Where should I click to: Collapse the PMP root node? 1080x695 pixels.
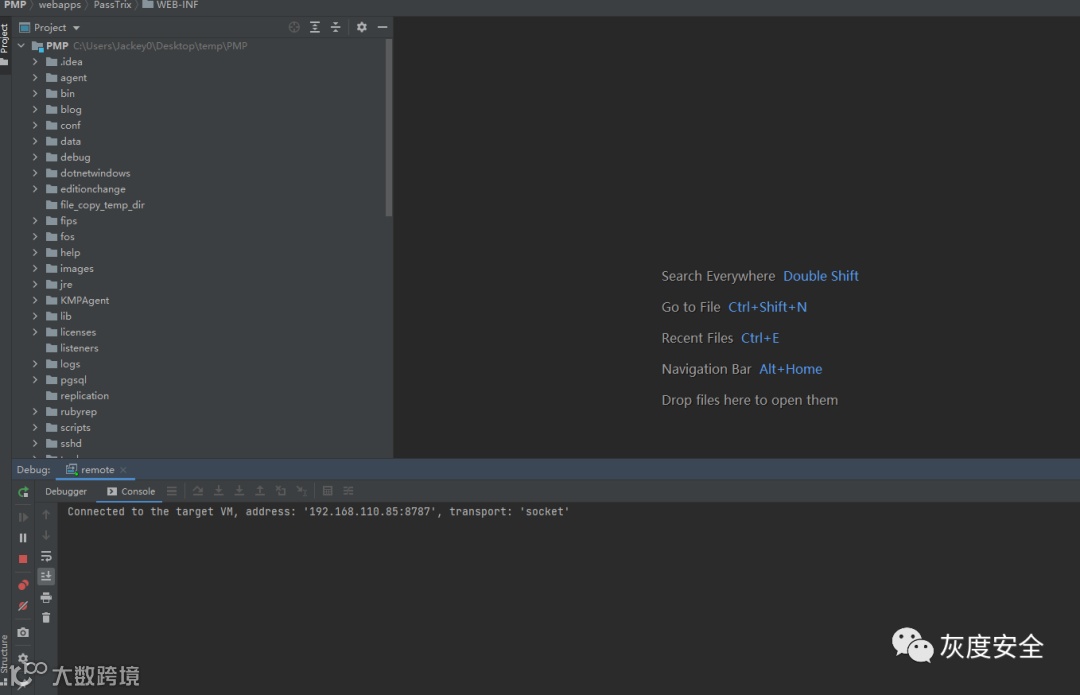point(21,45)
